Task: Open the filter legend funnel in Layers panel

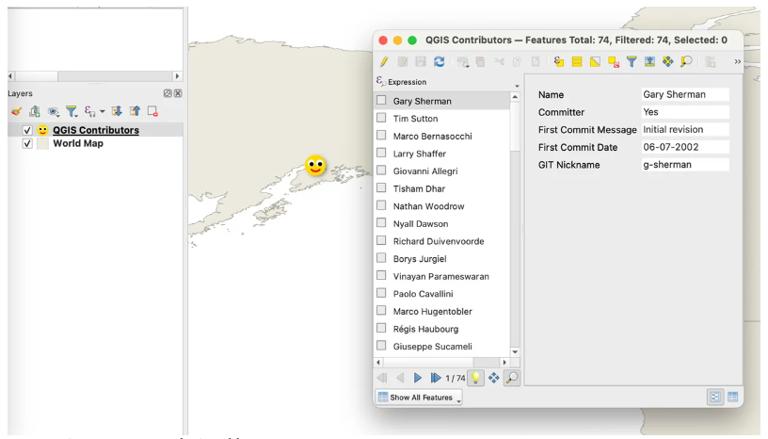Action: point(72,112)
